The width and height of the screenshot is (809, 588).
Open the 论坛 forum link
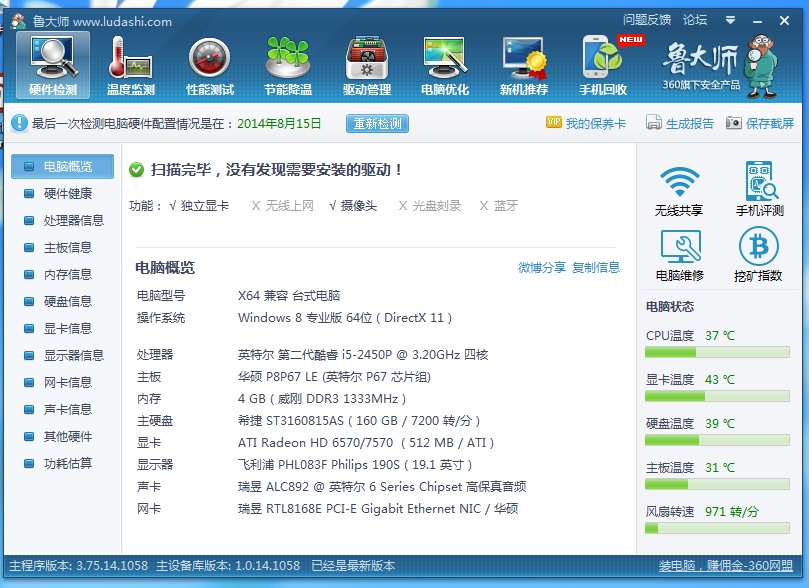point(694,20)
